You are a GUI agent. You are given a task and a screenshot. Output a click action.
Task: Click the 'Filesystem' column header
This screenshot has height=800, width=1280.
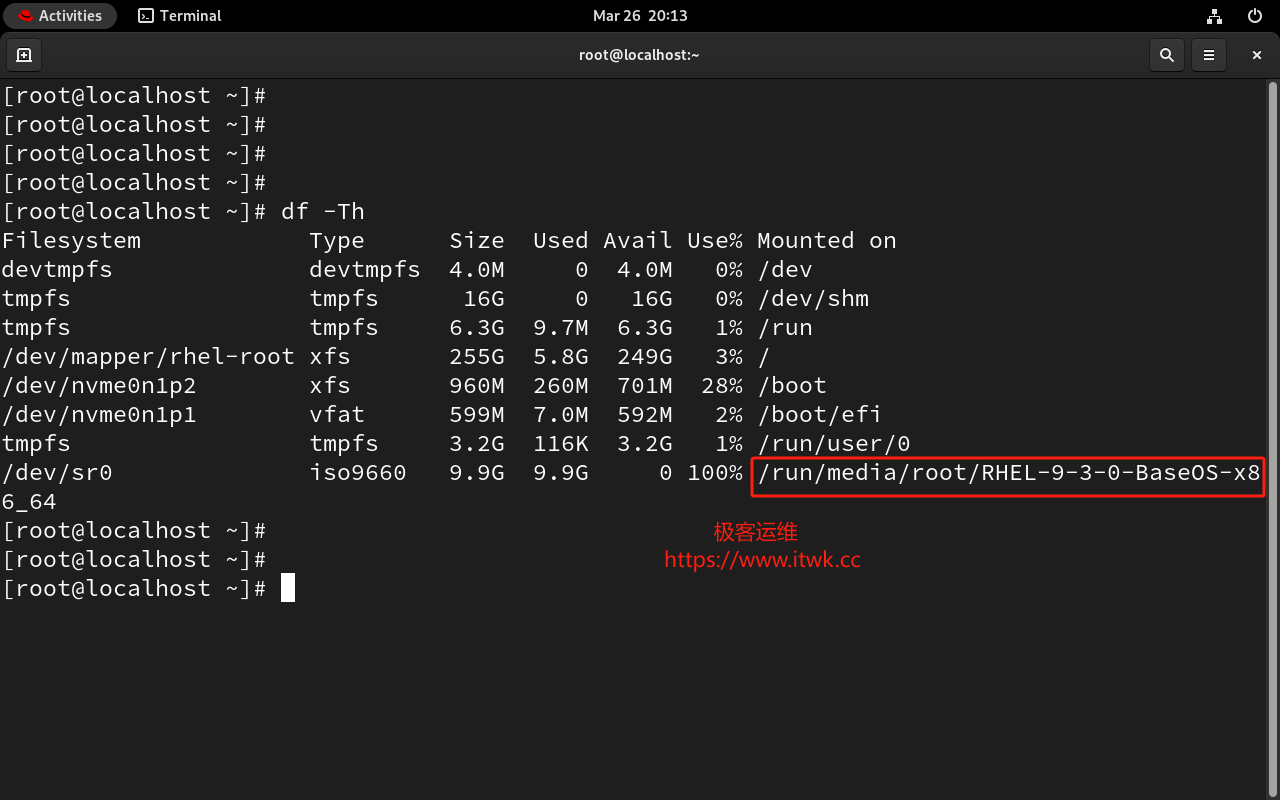coord(71,241)
